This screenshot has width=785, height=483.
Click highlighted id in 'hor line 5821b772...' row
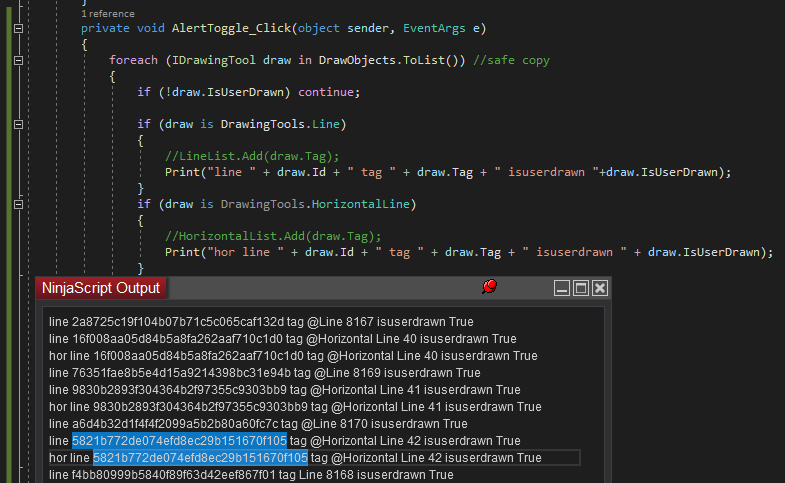(200, 458)
